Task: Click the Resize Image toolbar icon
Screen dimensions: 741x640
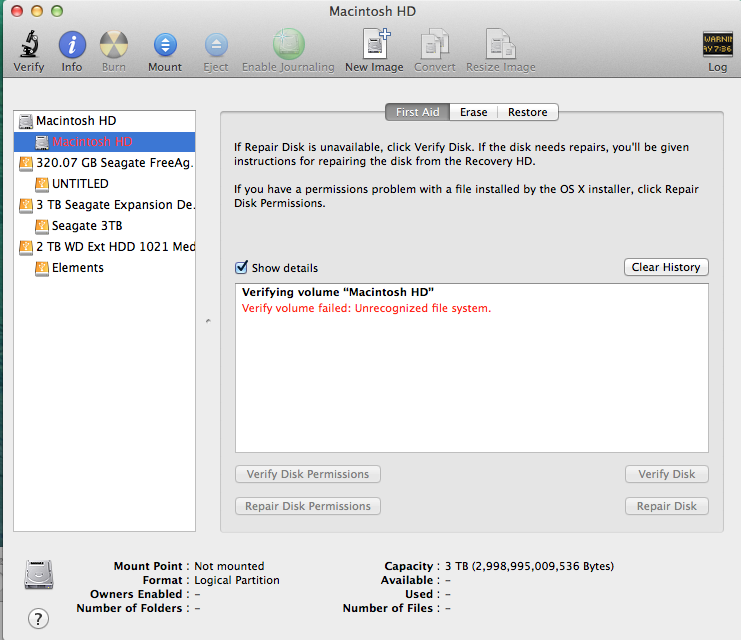Action: pyautogui.click(x=500, y=44)
